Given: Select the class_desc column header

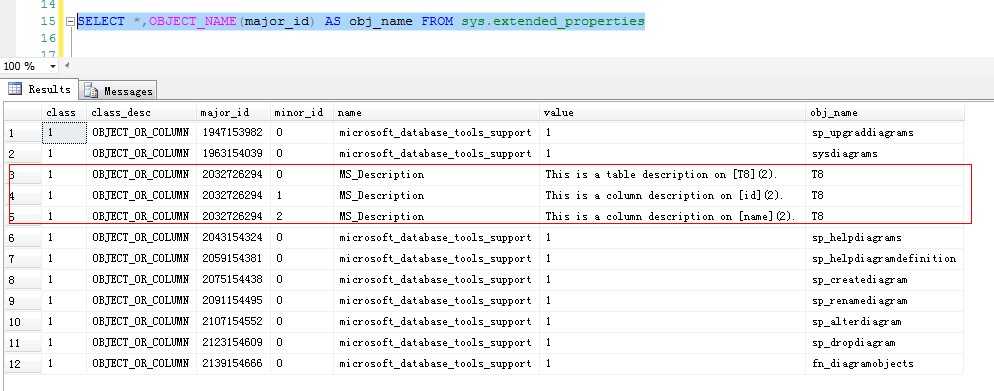Looking at the screenshot, I should point(141,112).
